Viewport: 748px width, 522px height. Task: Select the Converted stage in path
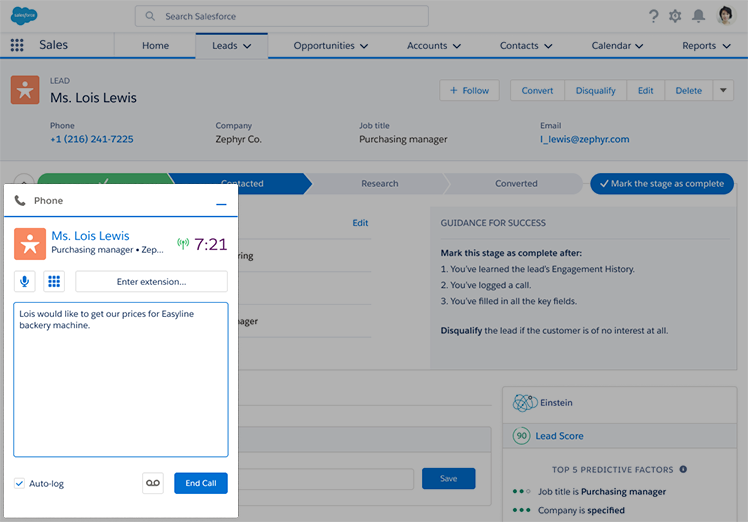click(516, 184)
